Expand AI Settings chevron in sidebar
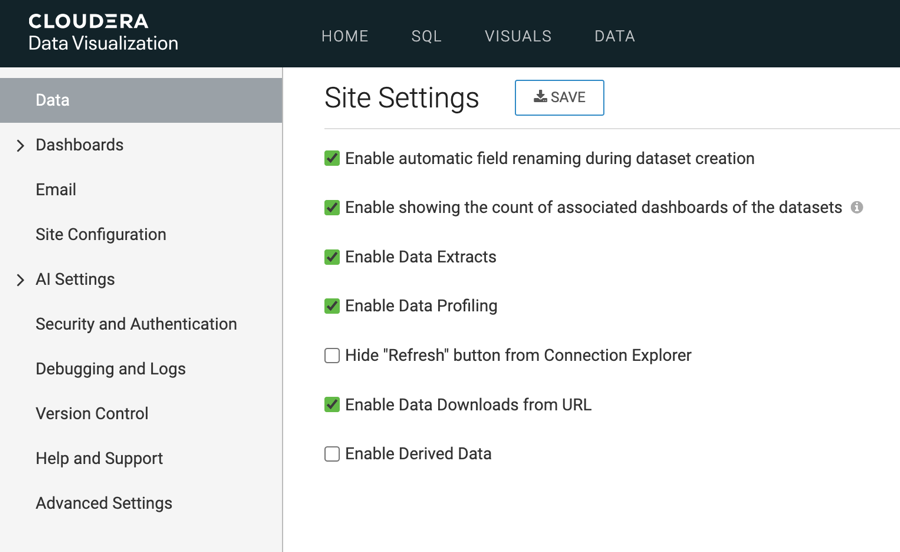900x552 pixels. point(20,280)
